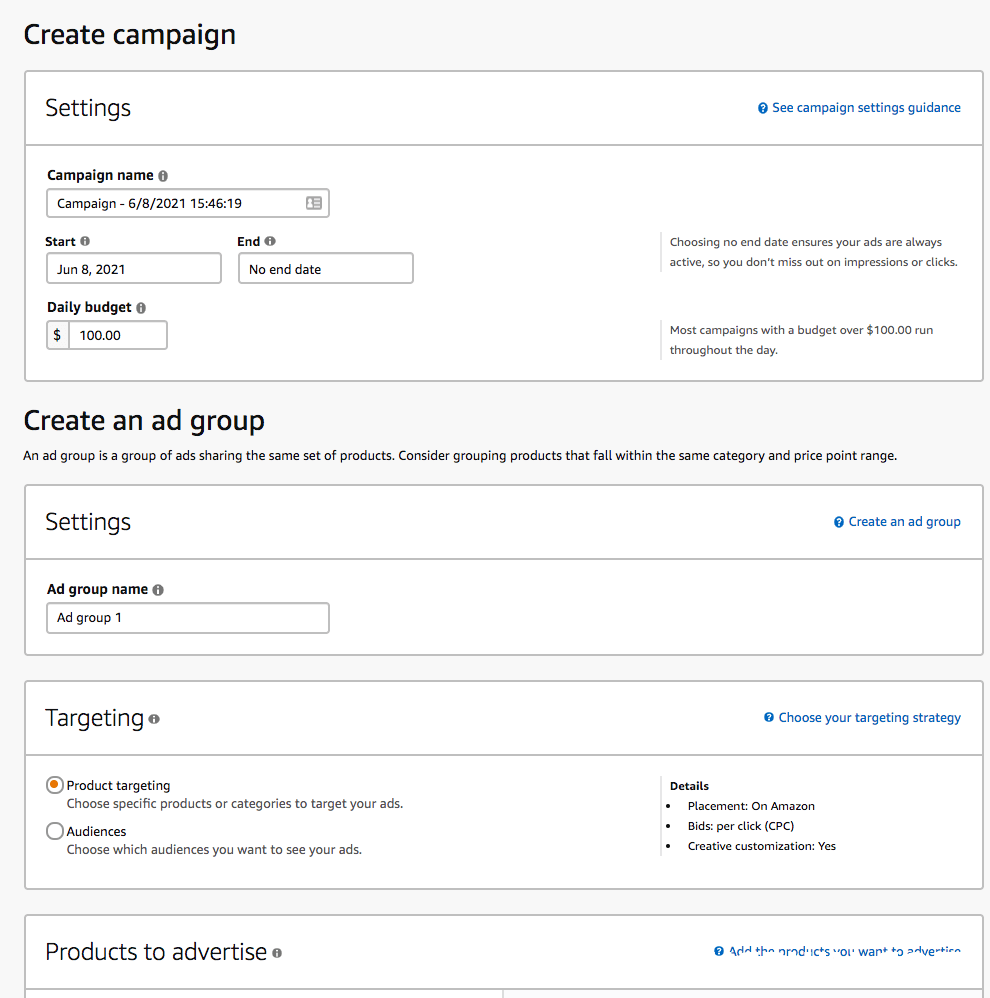Screen dimensions: 990x998
Task: Open the Create an ad group help link
Action: click(x=905, y=522)
